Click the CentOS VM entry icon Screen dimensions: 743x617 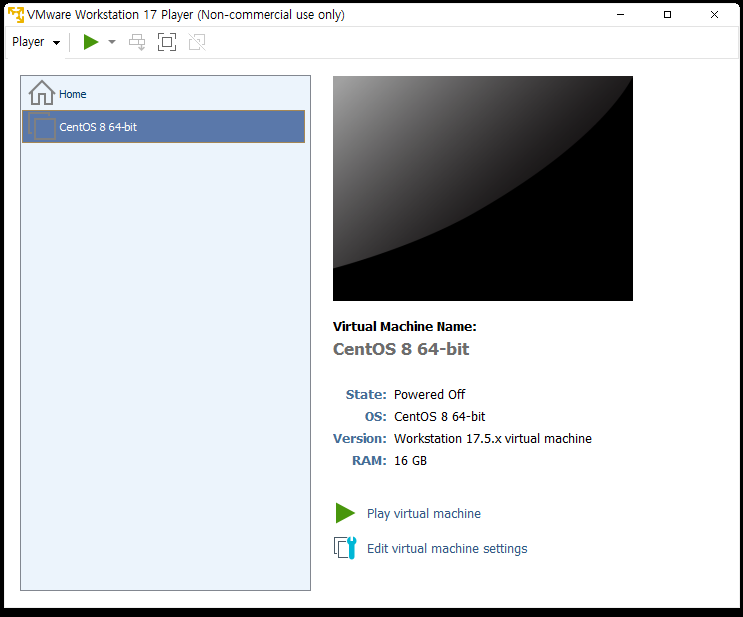pyautogui.click(x=42, y=126)
